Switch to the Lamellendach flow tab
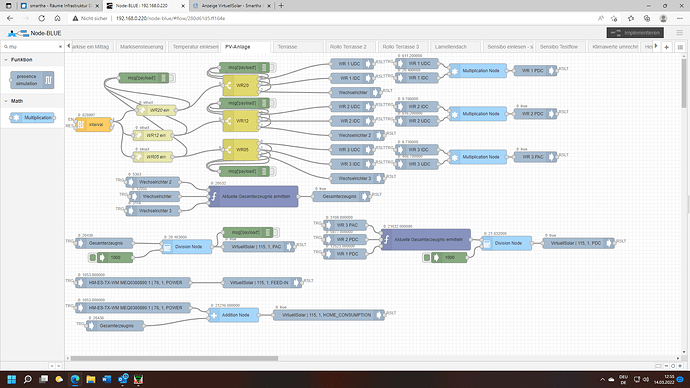690x388 pixels. pyautogui.click(x=456, y=47)
